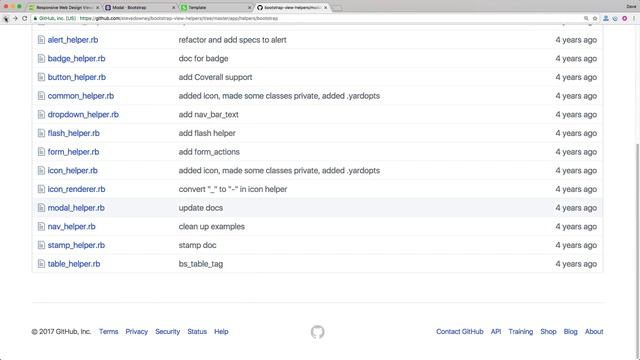Click the file icon beside modal_helper.rb
Viewport: 640px width, 360px height.
[x=41, y=208]
